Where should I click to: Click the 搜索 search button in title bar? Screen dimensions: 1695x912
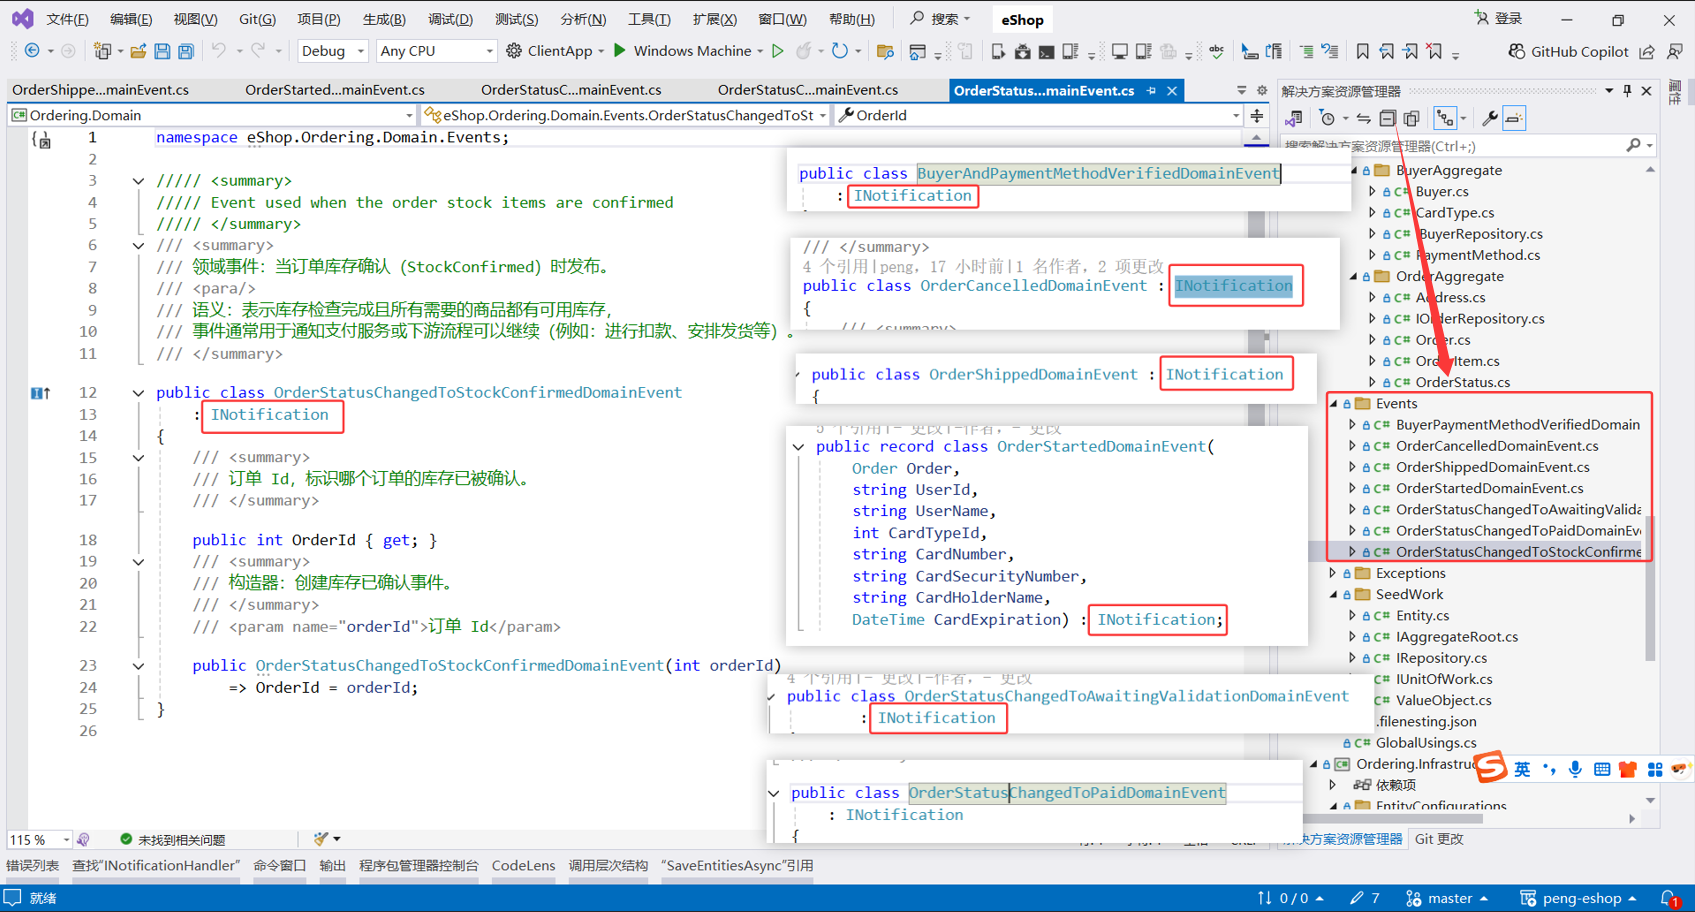tap(940, 19)
